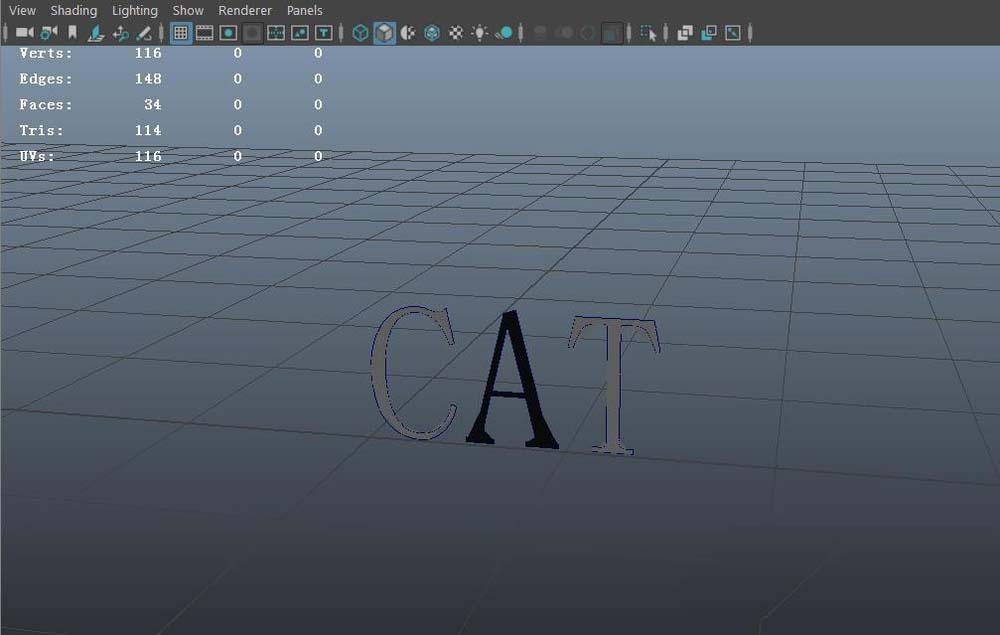Open the View menu
This screenshot has width=1000, height=635.
22,10
